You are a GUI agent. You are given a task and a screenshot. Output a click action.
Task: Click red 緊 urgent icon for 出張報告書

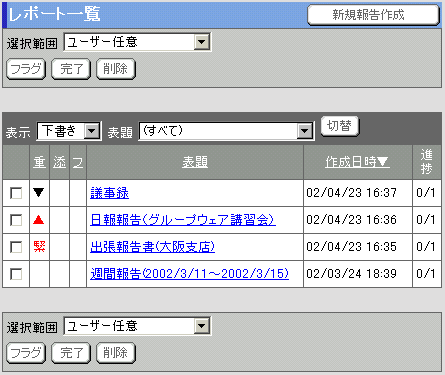pos(39,246)
